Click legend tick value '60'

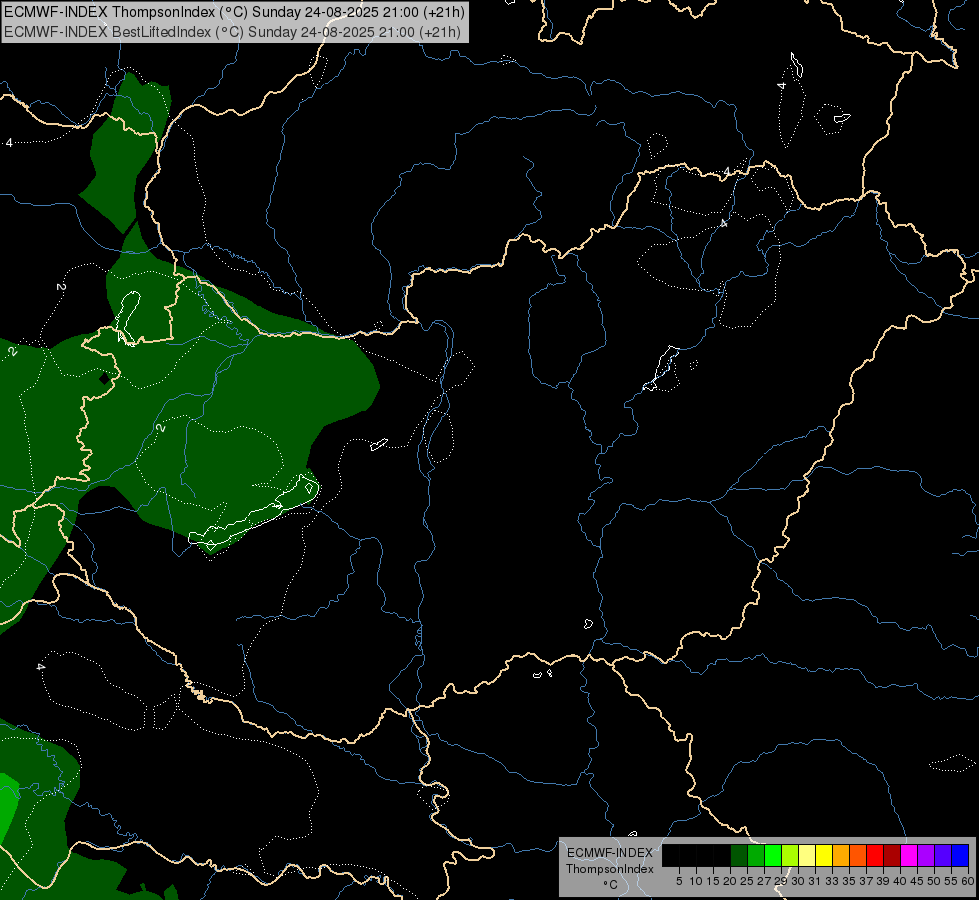(x=968, y=881)
